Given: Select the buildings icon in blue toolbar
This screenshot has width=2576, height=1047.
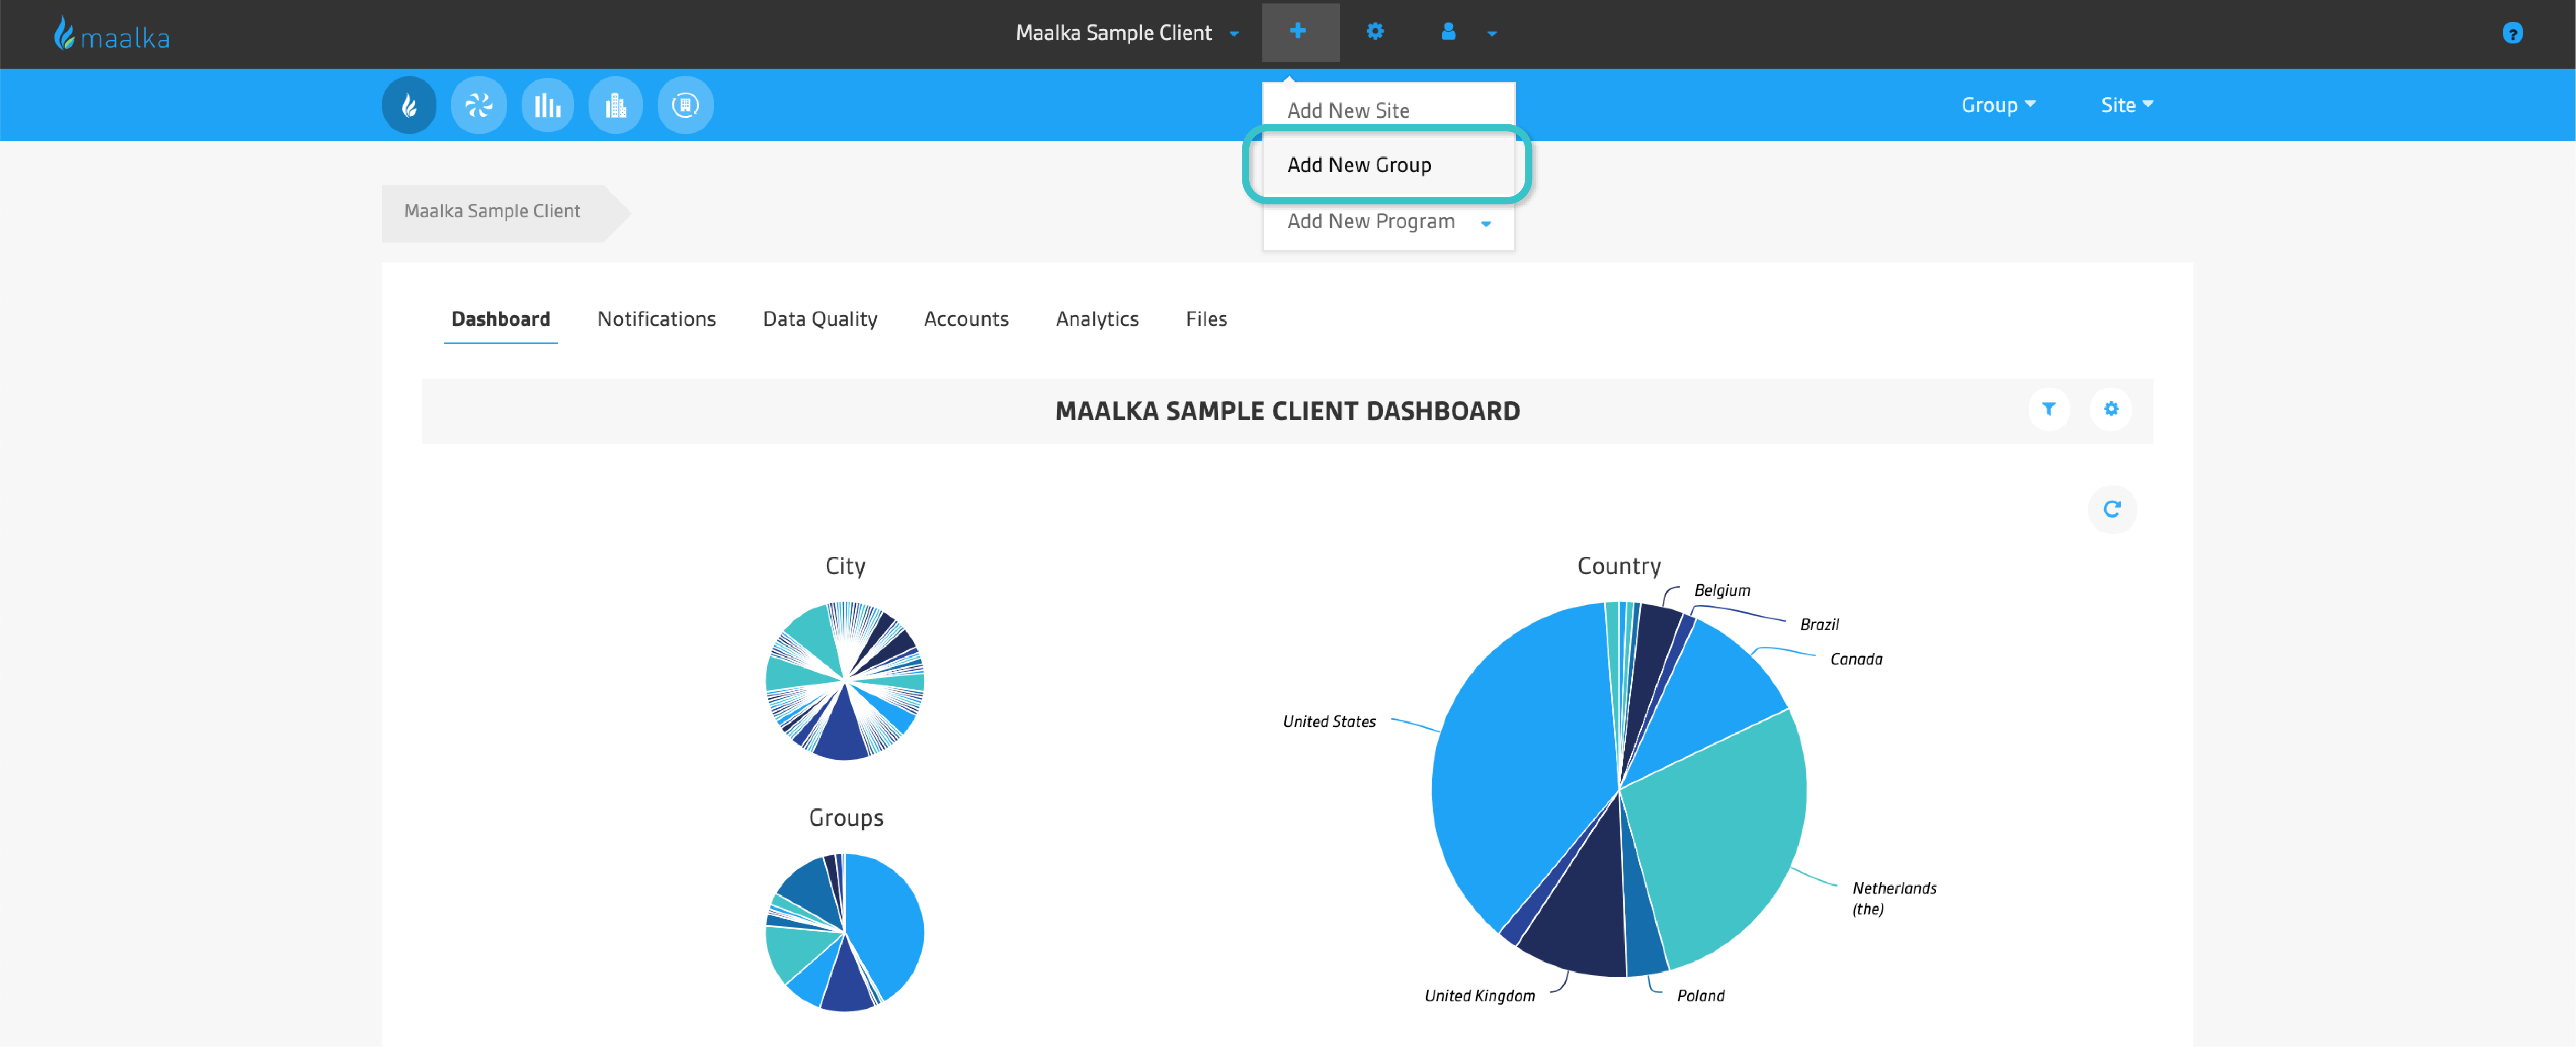Looking at the screenshot, I should [x=616, y=105].
